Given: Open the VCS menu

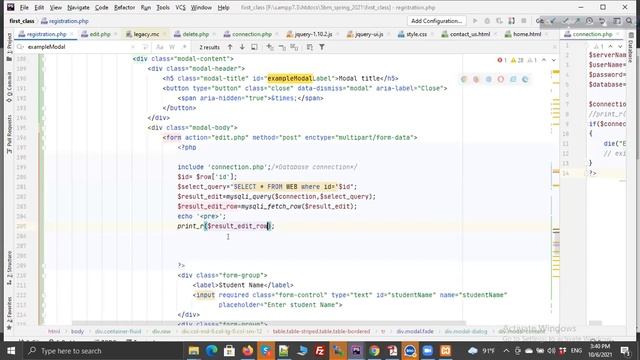Looking at the screenshot, I should pos(180,7).
